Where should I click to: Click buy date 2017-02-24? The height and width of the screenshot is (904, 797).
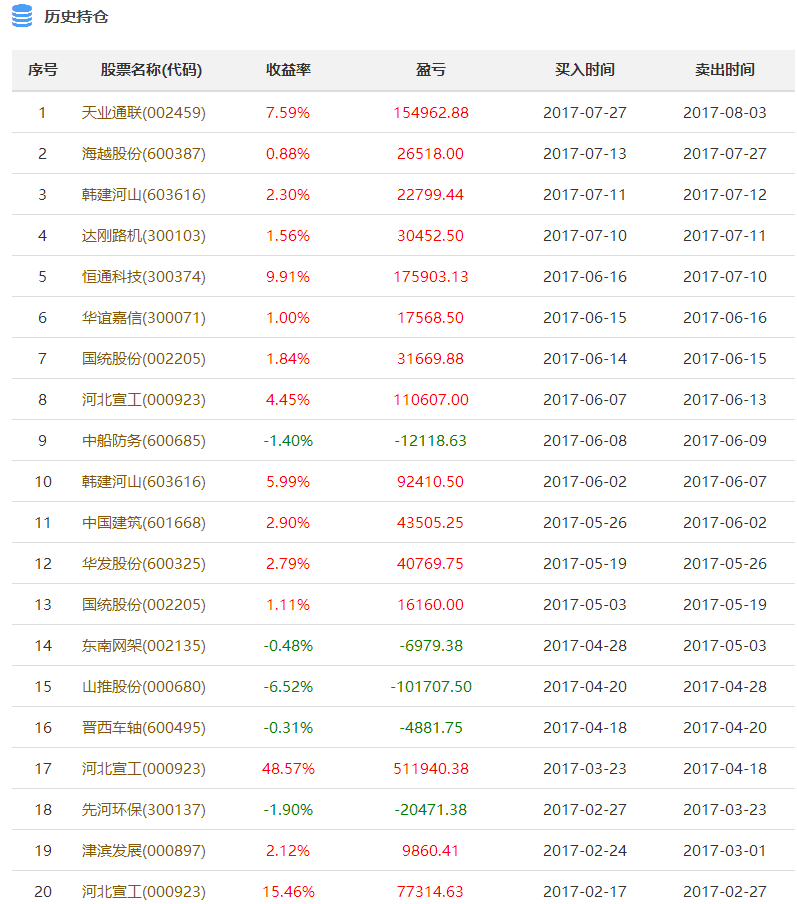click(x=584, y=850)
